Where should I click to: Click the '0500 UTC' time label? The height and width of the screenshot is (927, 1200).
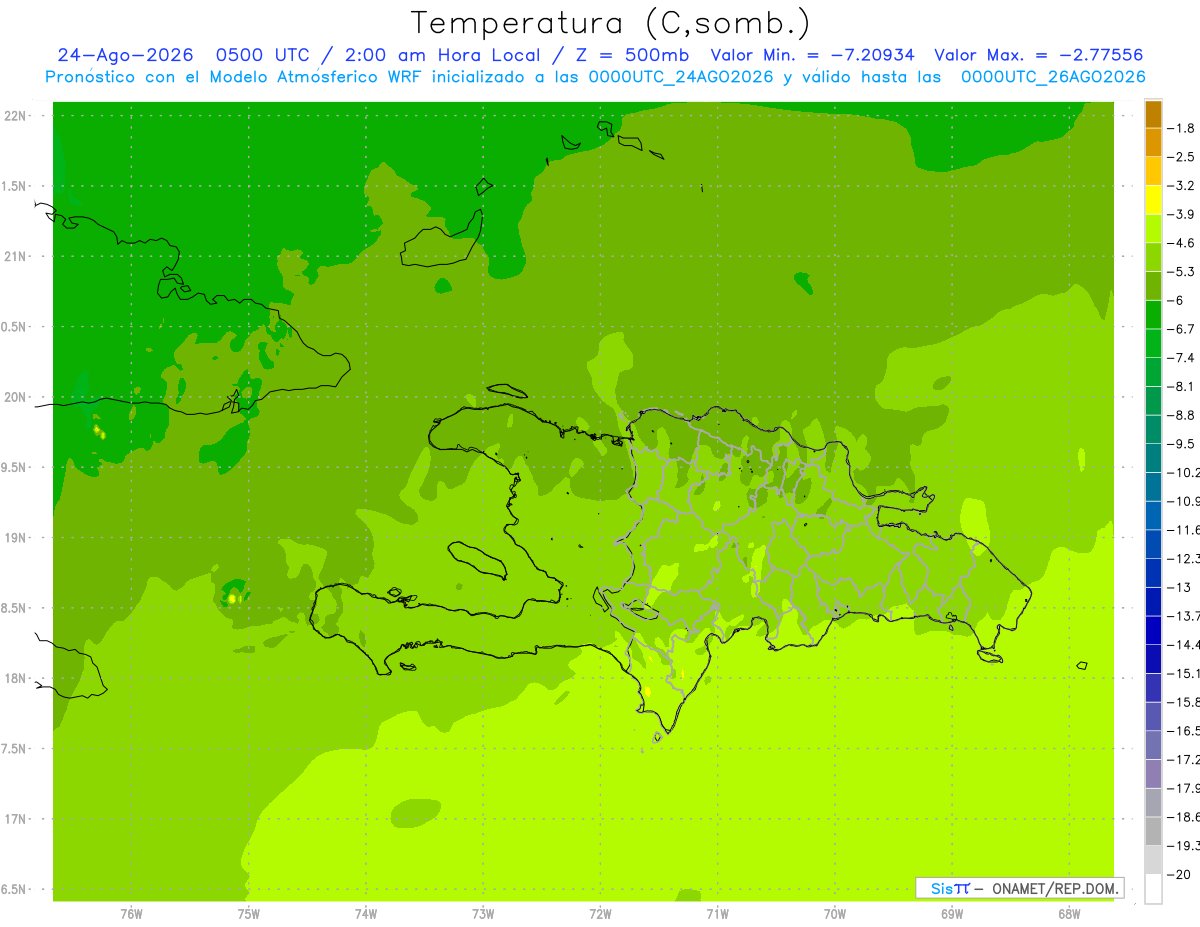coord(262,55)
